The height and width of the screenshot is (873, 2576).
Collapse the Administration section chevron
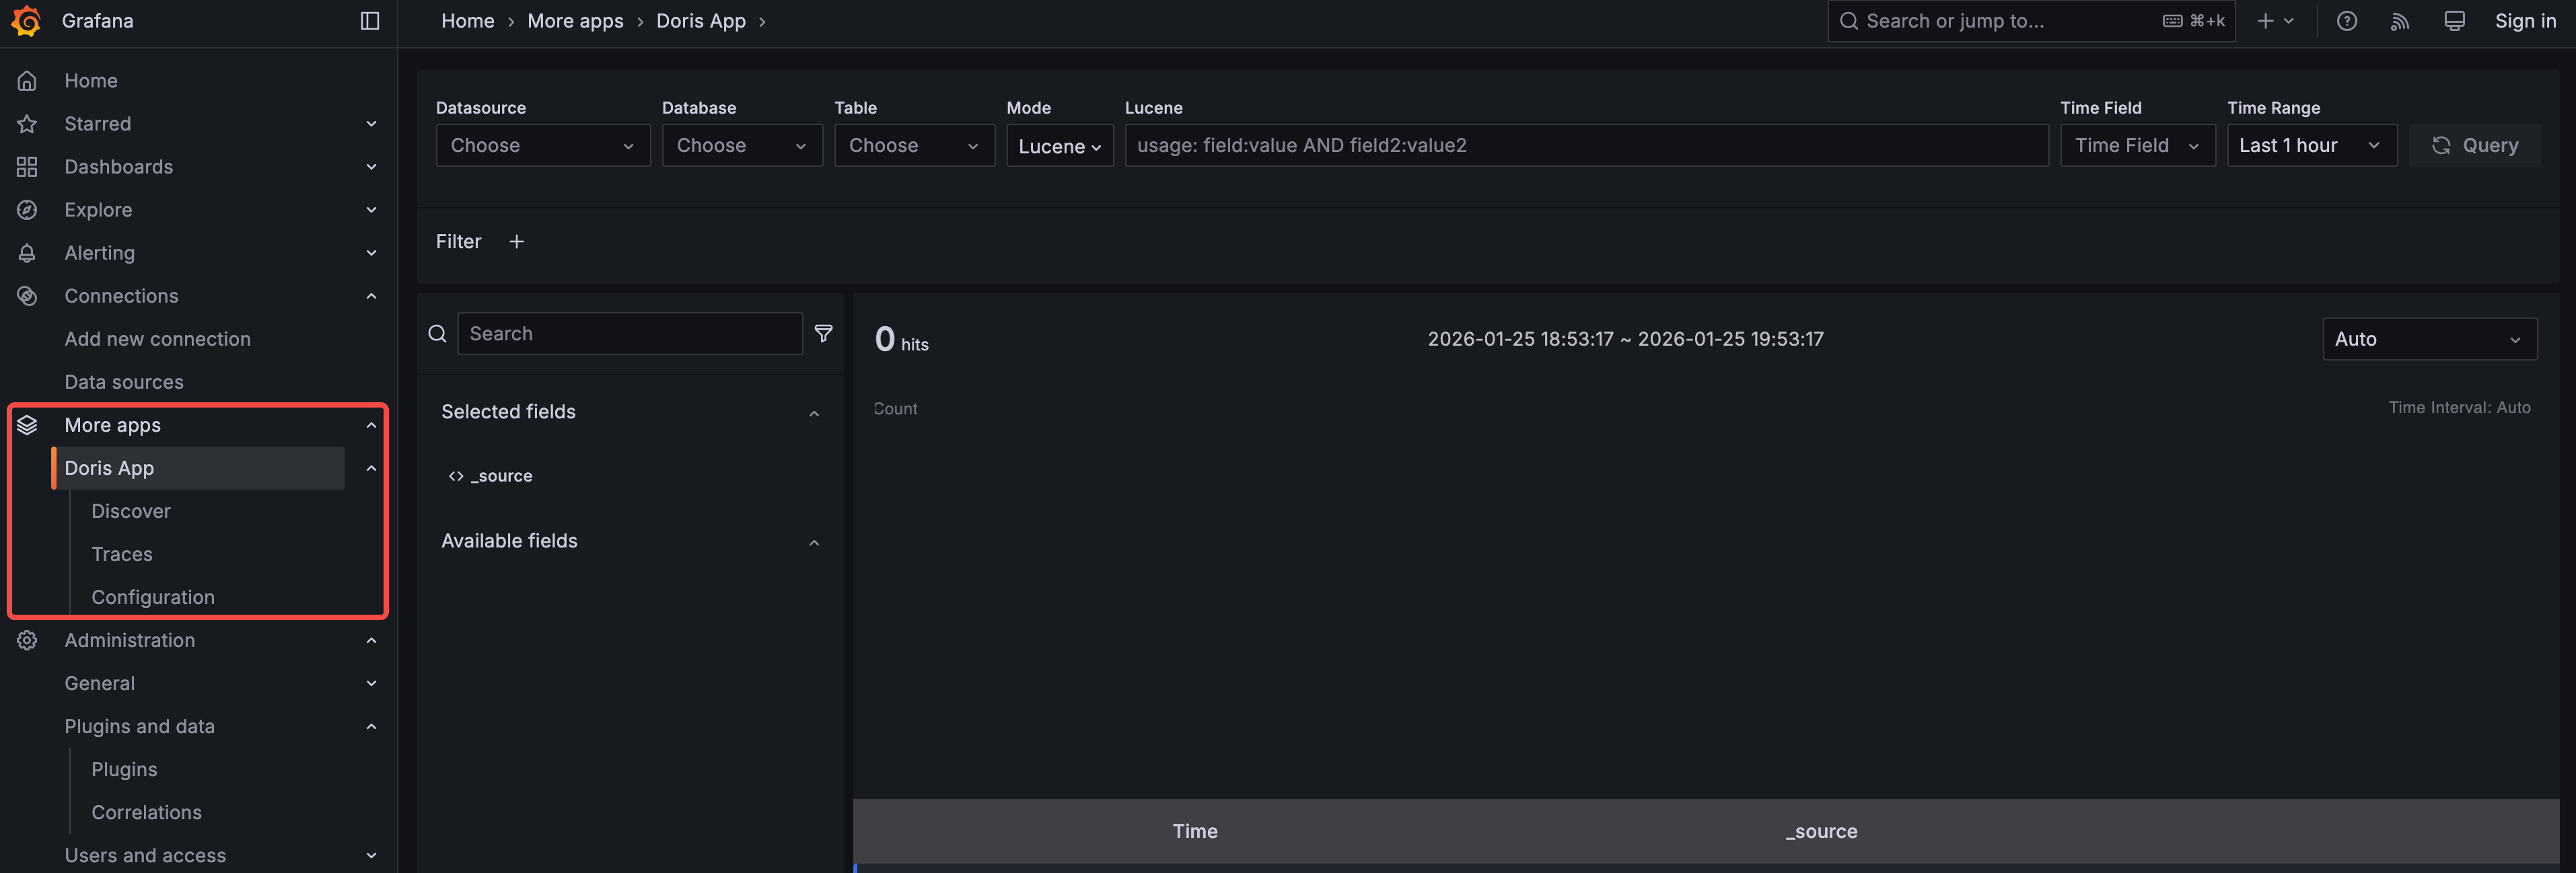point(371,640)
